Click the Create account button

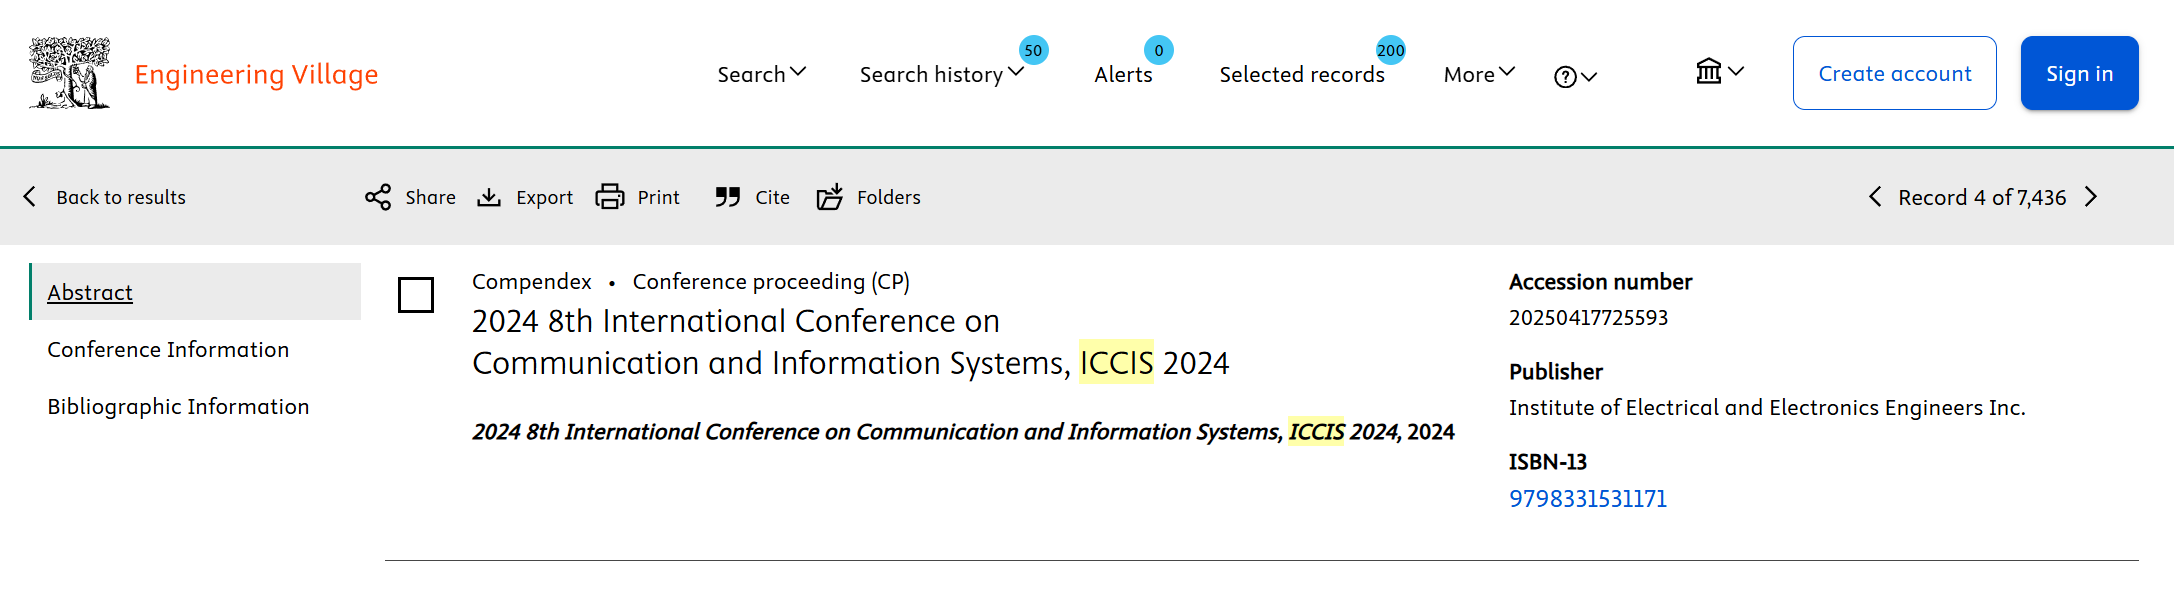click(x=1895, y=73)
